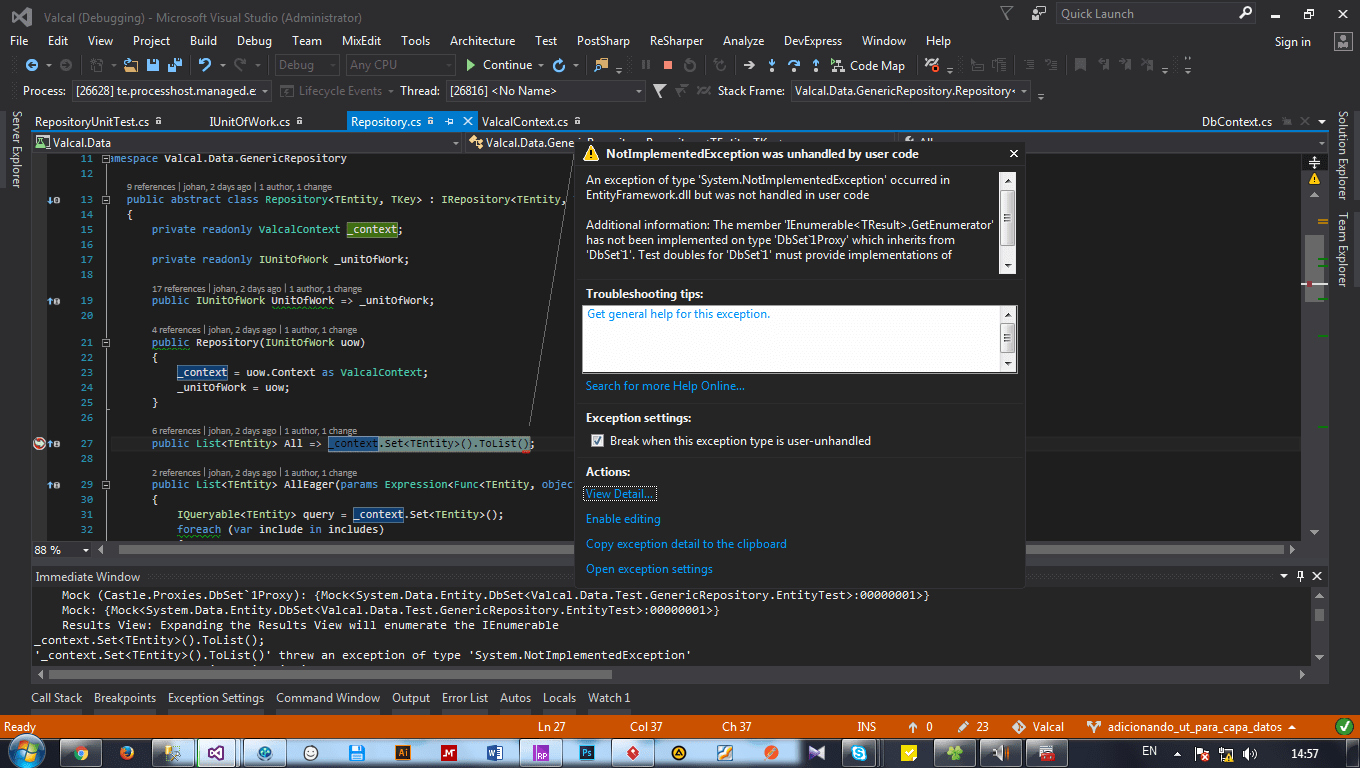The width and height of the screenshot is (1360, 768).
Task: Click the Undo arrow icon
Action: tap(205, 65)
